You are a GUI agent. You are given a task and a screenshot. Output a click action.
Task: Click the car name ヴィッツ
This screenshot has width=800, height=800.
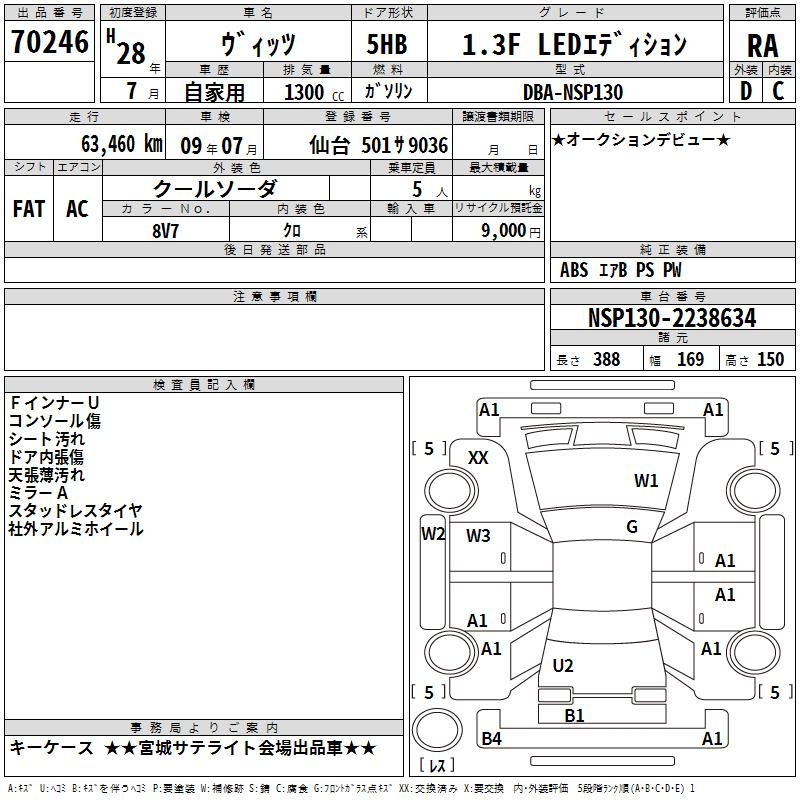pos(256,44)
